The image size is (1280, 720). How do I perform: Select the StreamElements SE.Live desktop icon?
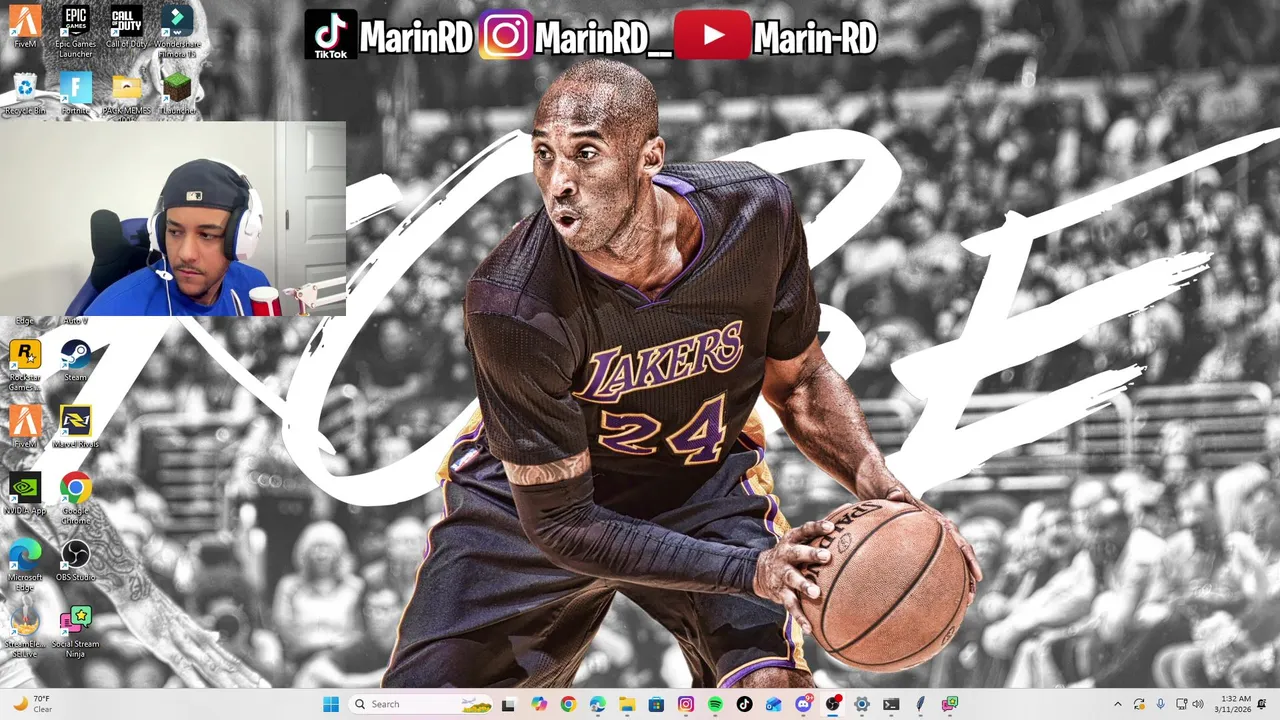click(x=25, y=632)
